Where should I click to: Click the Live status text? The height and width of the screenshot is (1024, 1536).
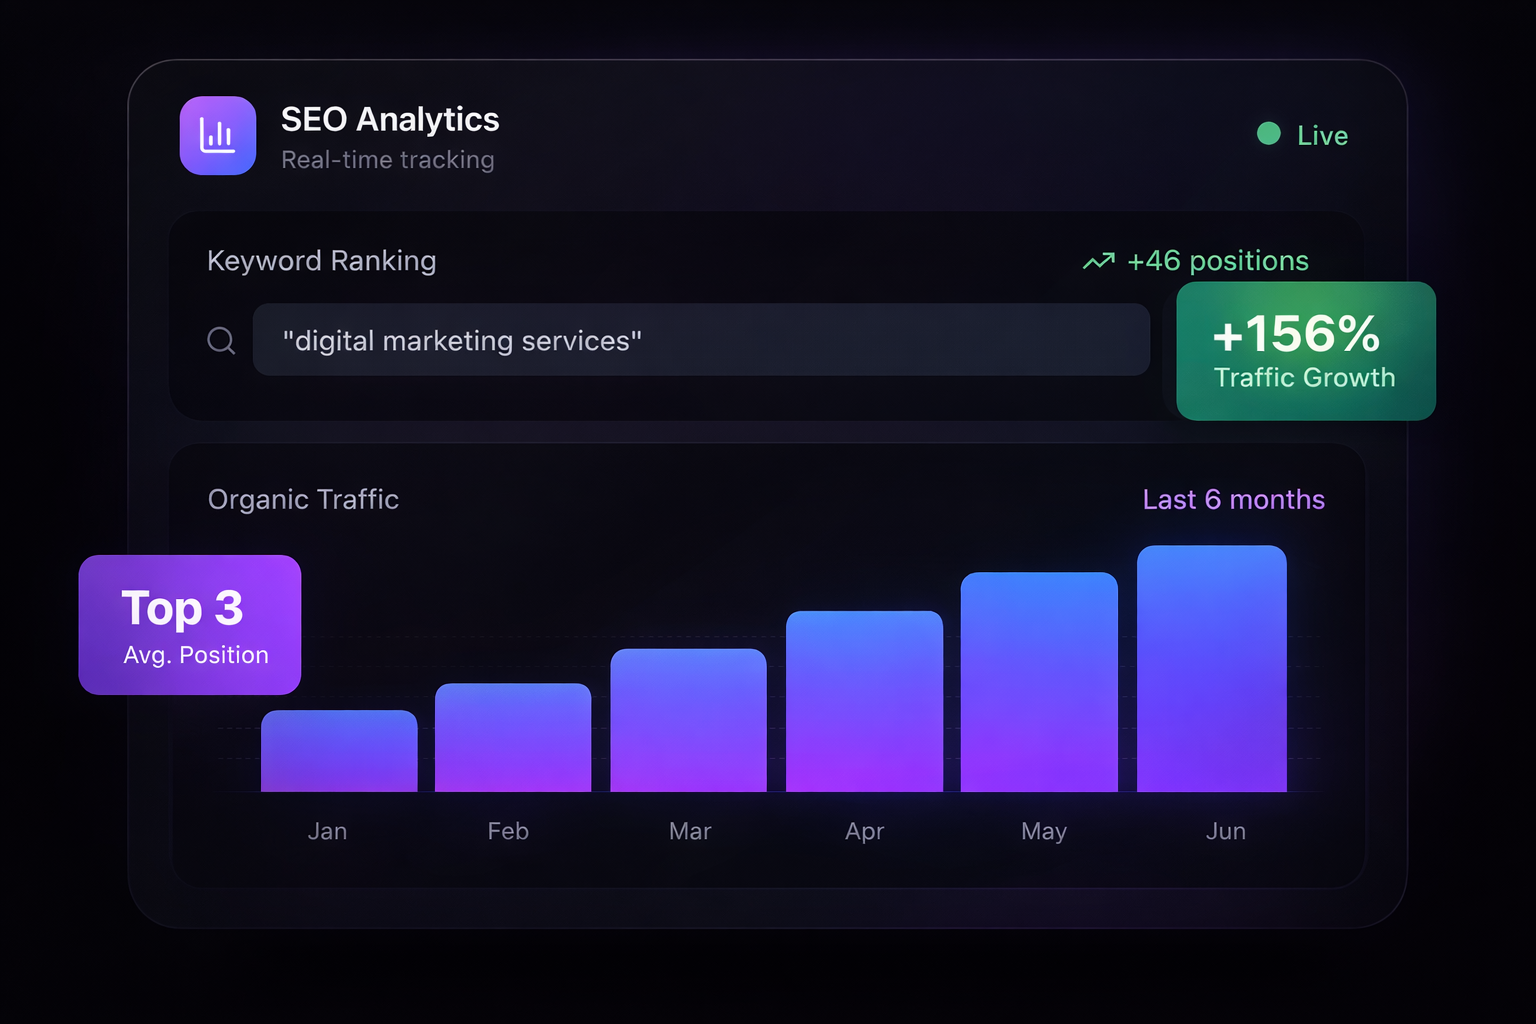(1322, 136)
